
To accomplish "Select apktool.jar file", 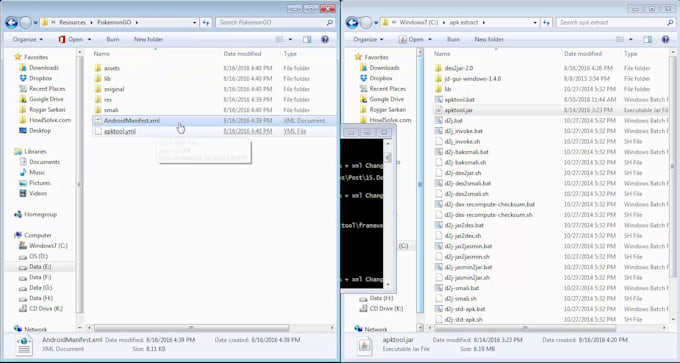I will [458, 110].
